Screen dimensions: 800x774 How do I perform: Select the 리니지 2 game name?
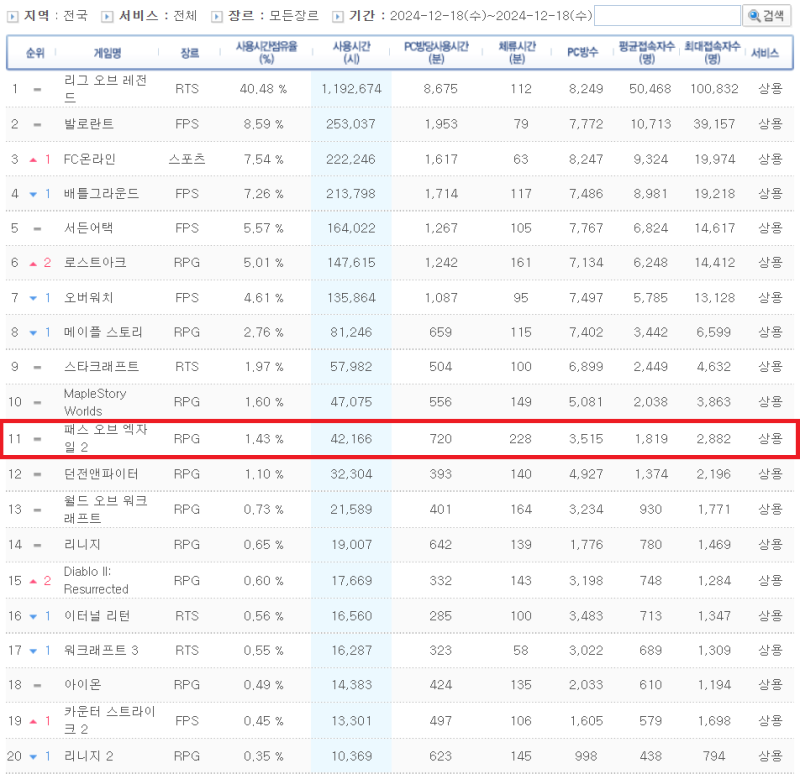click(89, 756)
